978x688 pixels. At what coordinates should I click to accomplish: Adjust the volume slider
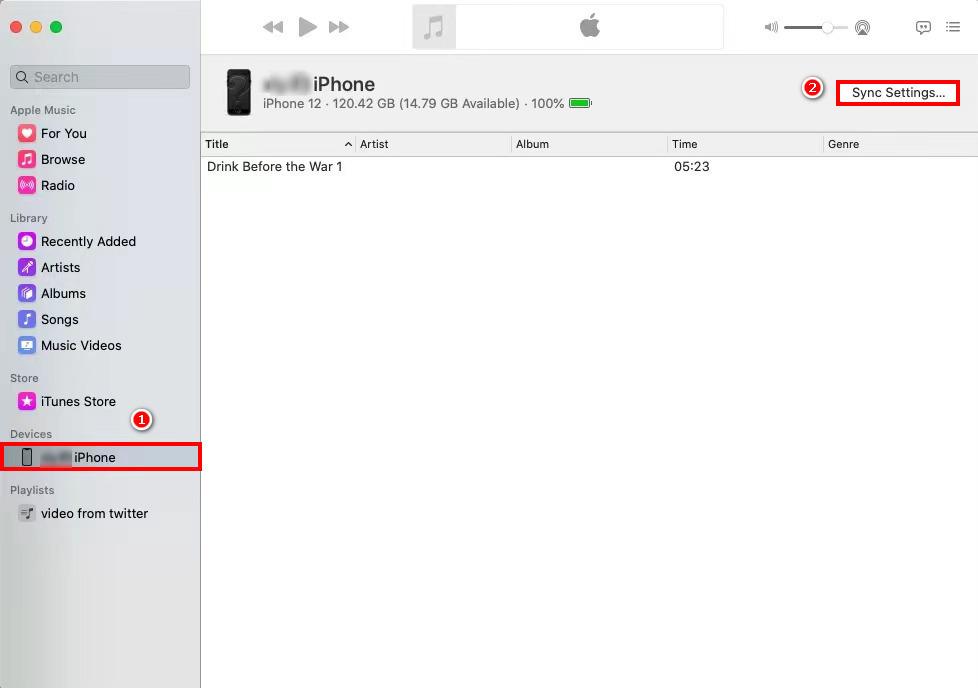click(827, 28)
